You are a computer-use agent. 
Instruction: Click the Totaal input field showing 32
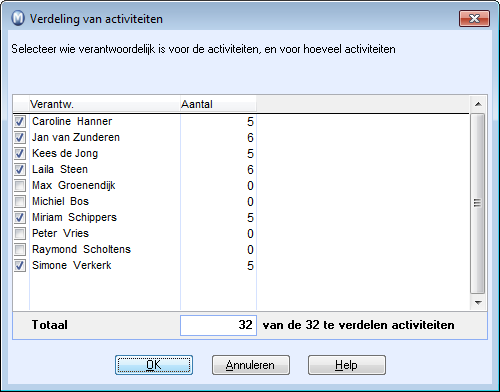pyautogui.click(x=218, y=325)
